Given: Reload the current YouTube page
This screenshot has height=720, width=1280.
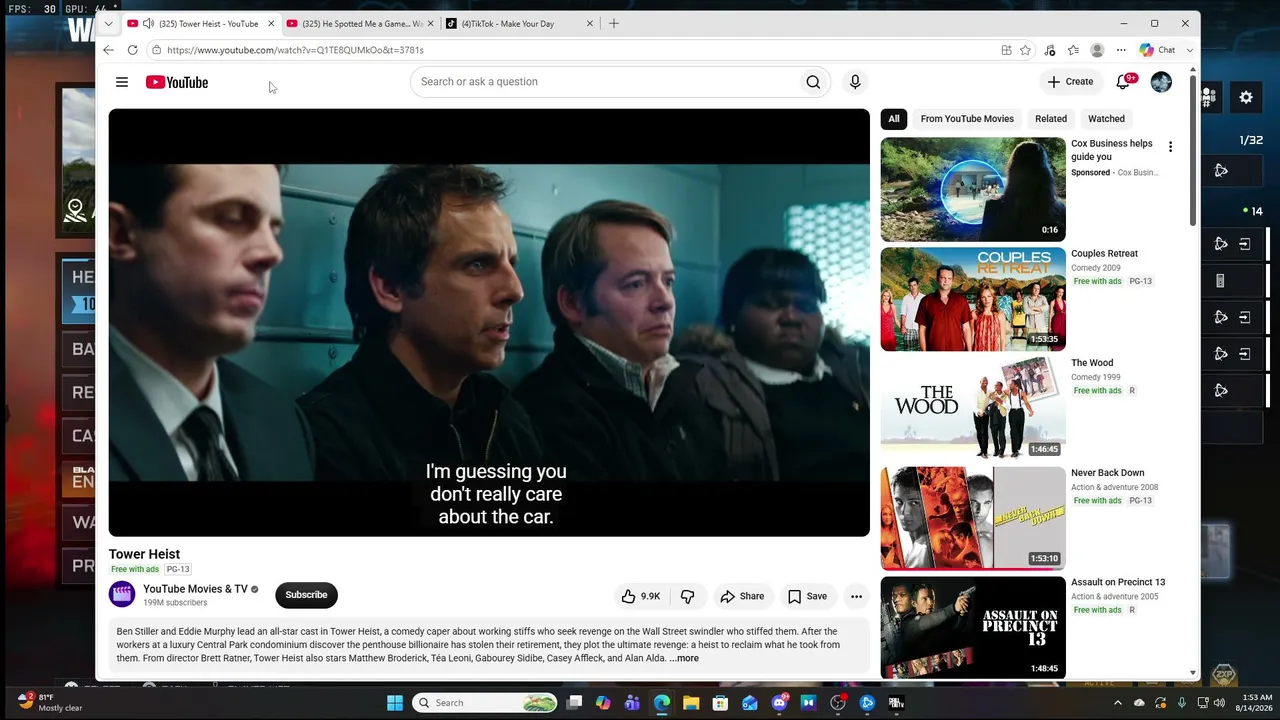Looking at the screenshot, I should pos(132,50).
